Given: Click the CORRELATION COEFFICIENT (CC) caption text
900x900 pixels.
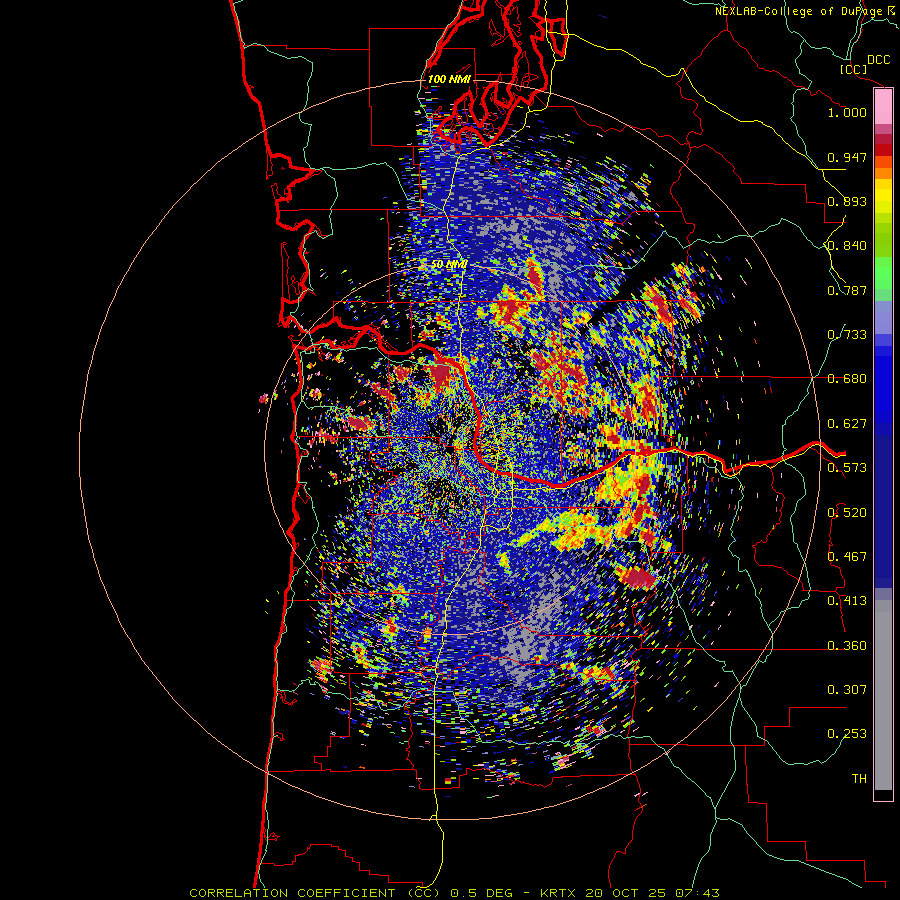Looking at the screenshot, I should click(315, 893).
